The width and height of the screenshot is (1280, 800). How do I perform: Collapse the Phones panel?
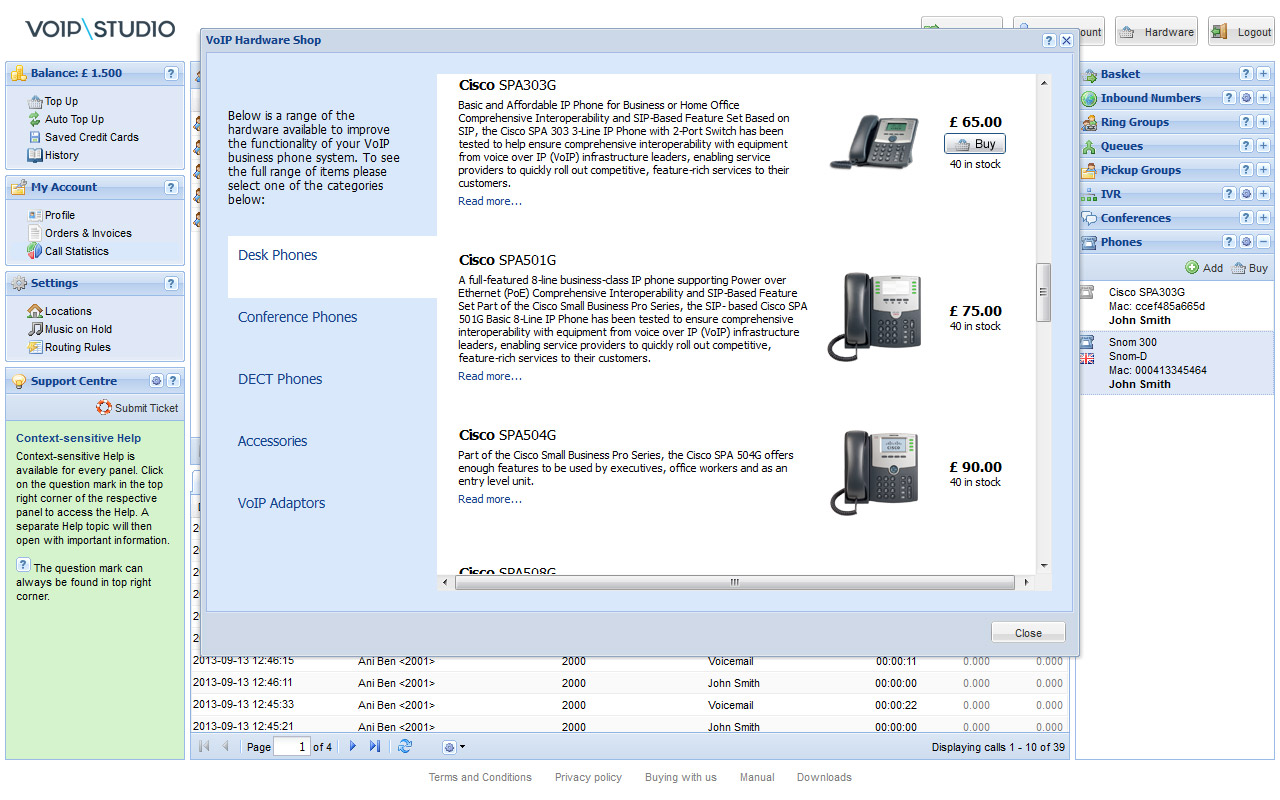pyautogui.click(x=1263, y=242)
